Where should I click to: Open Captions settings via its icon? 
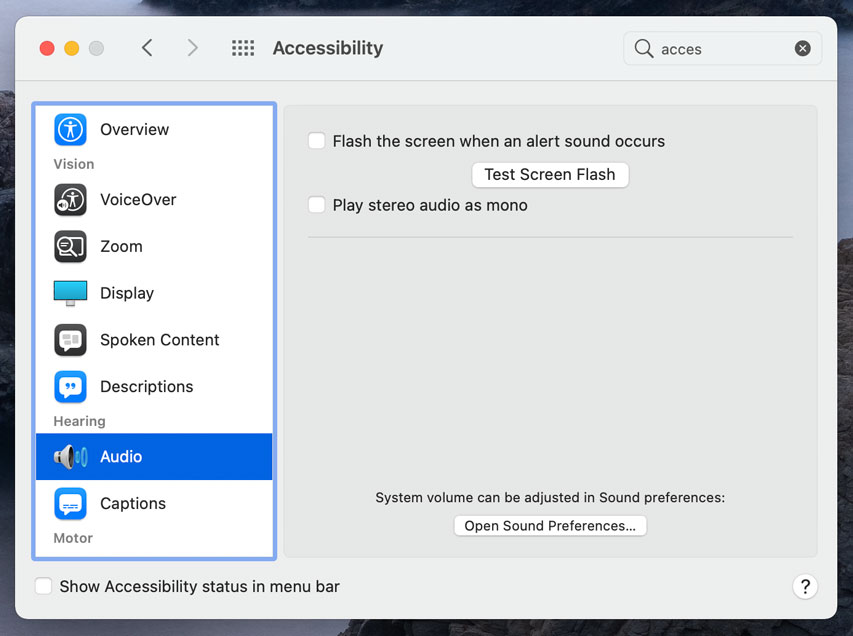[x=68, y=503]
